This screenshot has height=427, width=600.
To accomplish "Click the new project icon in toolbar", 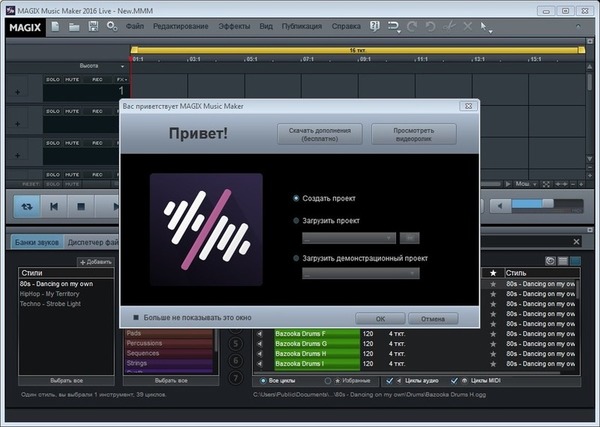I will [x=56, y=25].
